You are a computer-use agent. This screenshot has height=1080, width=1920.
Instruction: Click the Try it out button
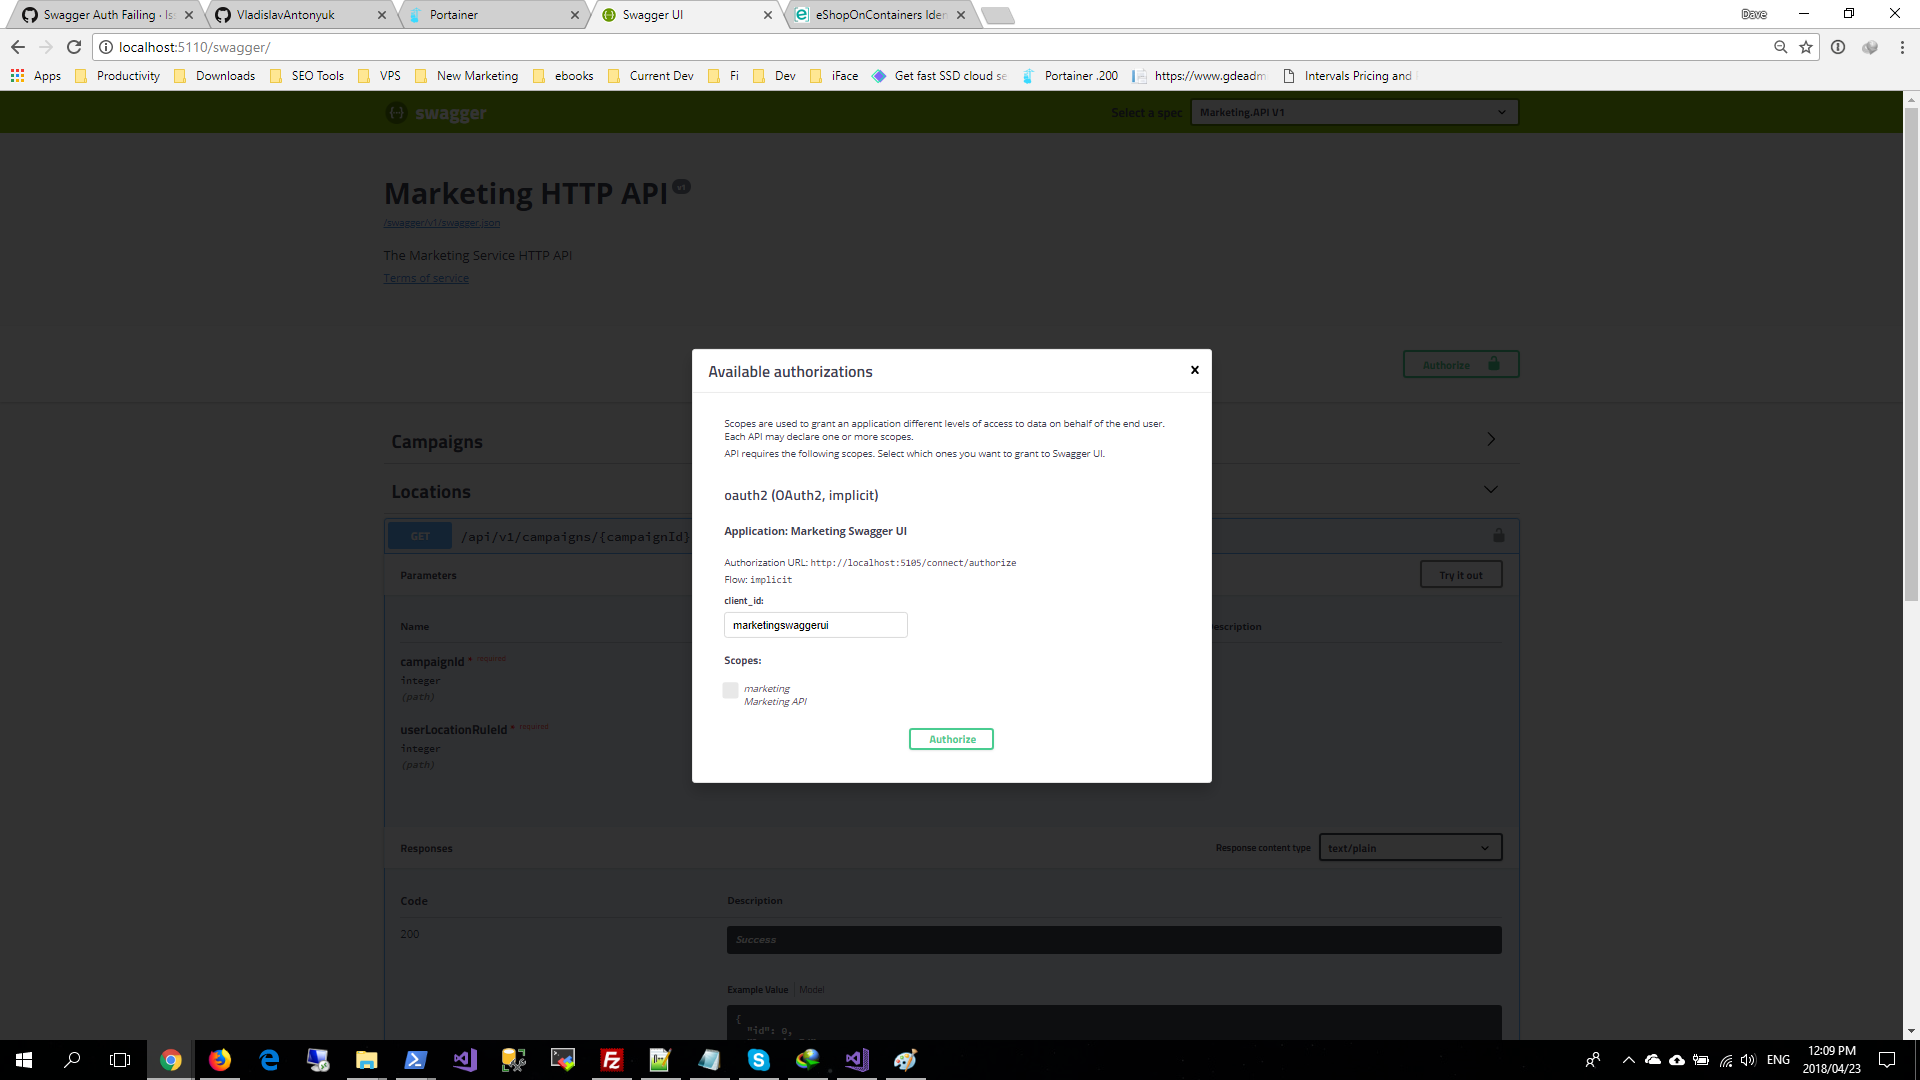pos(1461,575)
